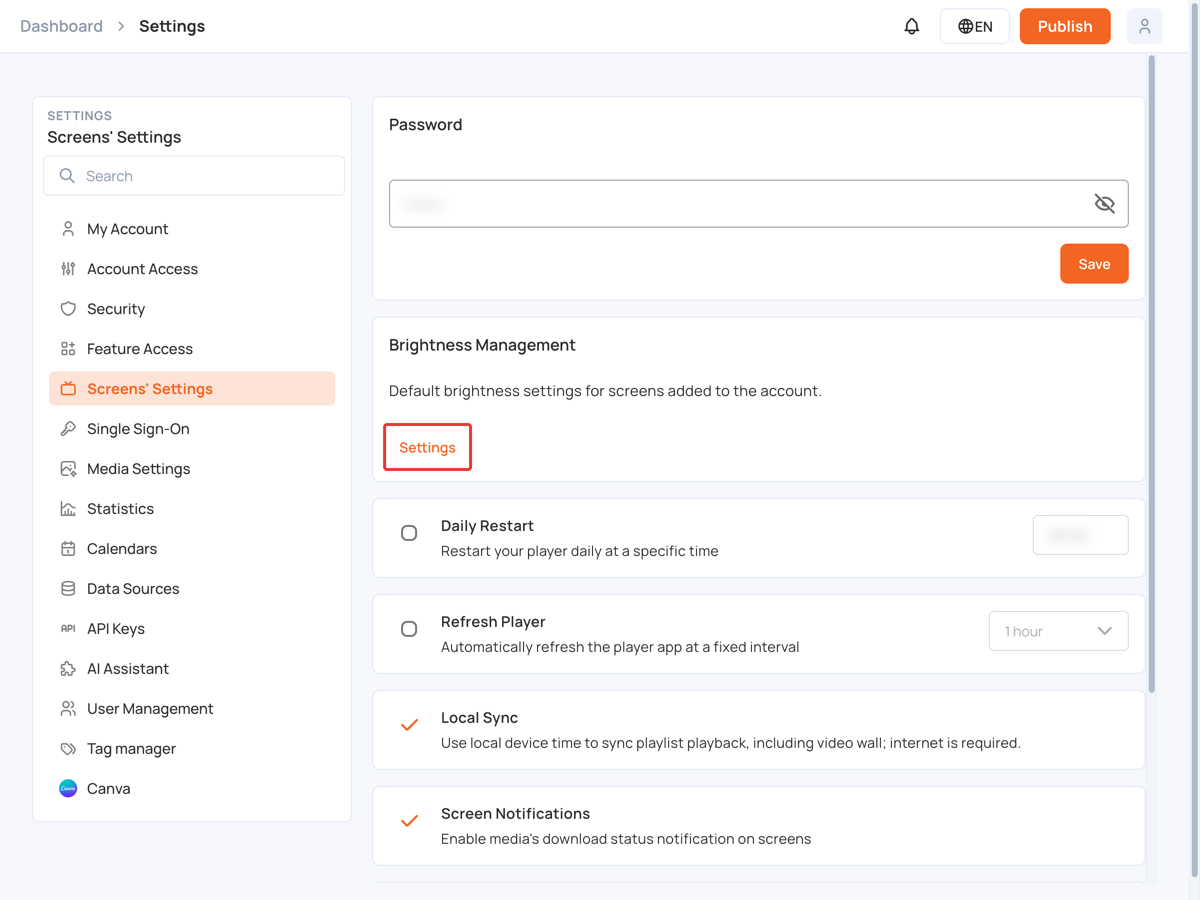Click the Security shield icon
The height and width of the screenshot is (900, 1200).
[68, 309]
